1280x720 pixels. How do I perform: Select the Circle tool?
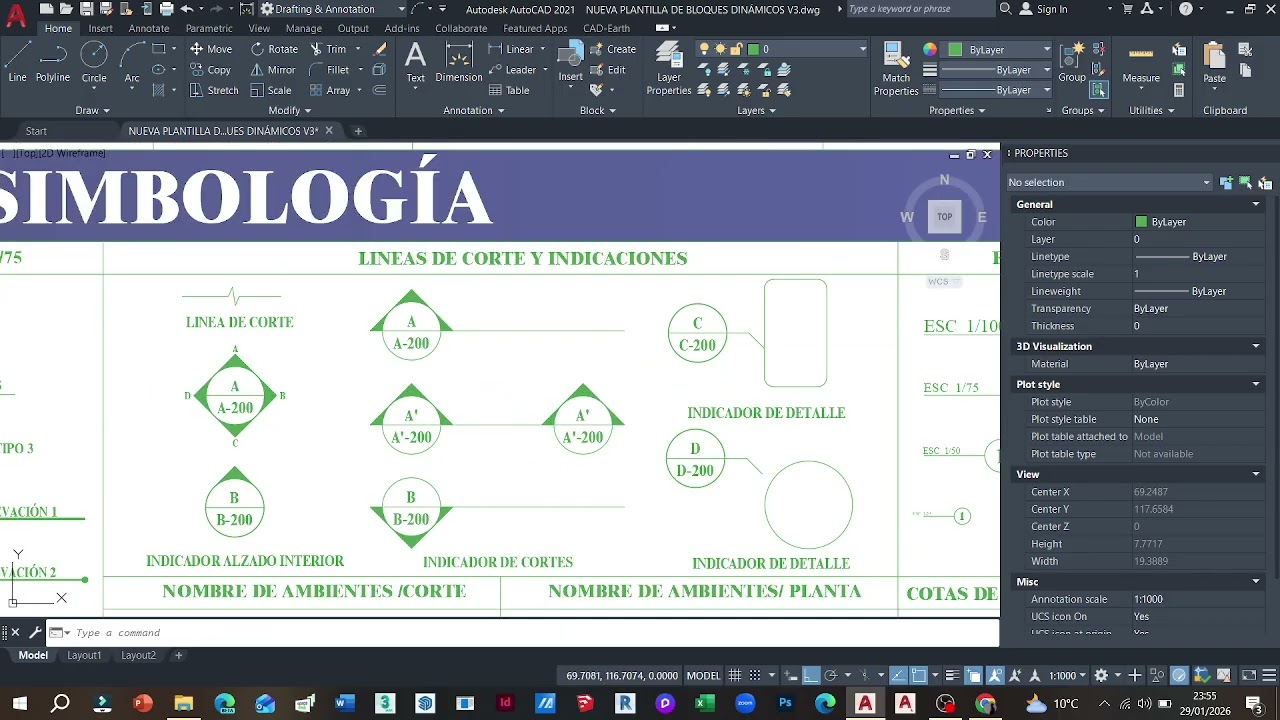tap(94, 62)
